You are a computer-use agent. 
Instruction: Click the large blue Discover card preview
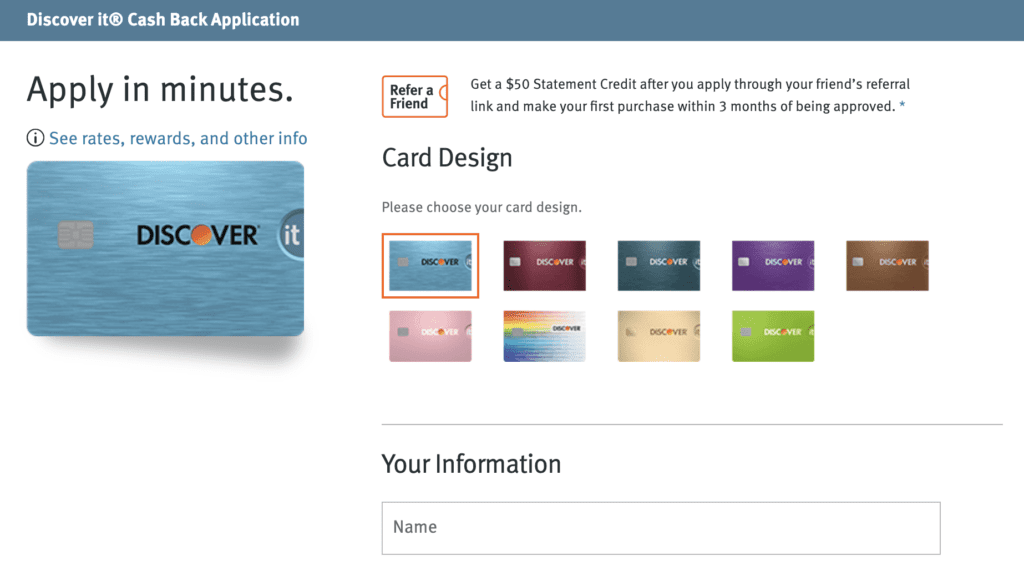click(x=165, y=249)
